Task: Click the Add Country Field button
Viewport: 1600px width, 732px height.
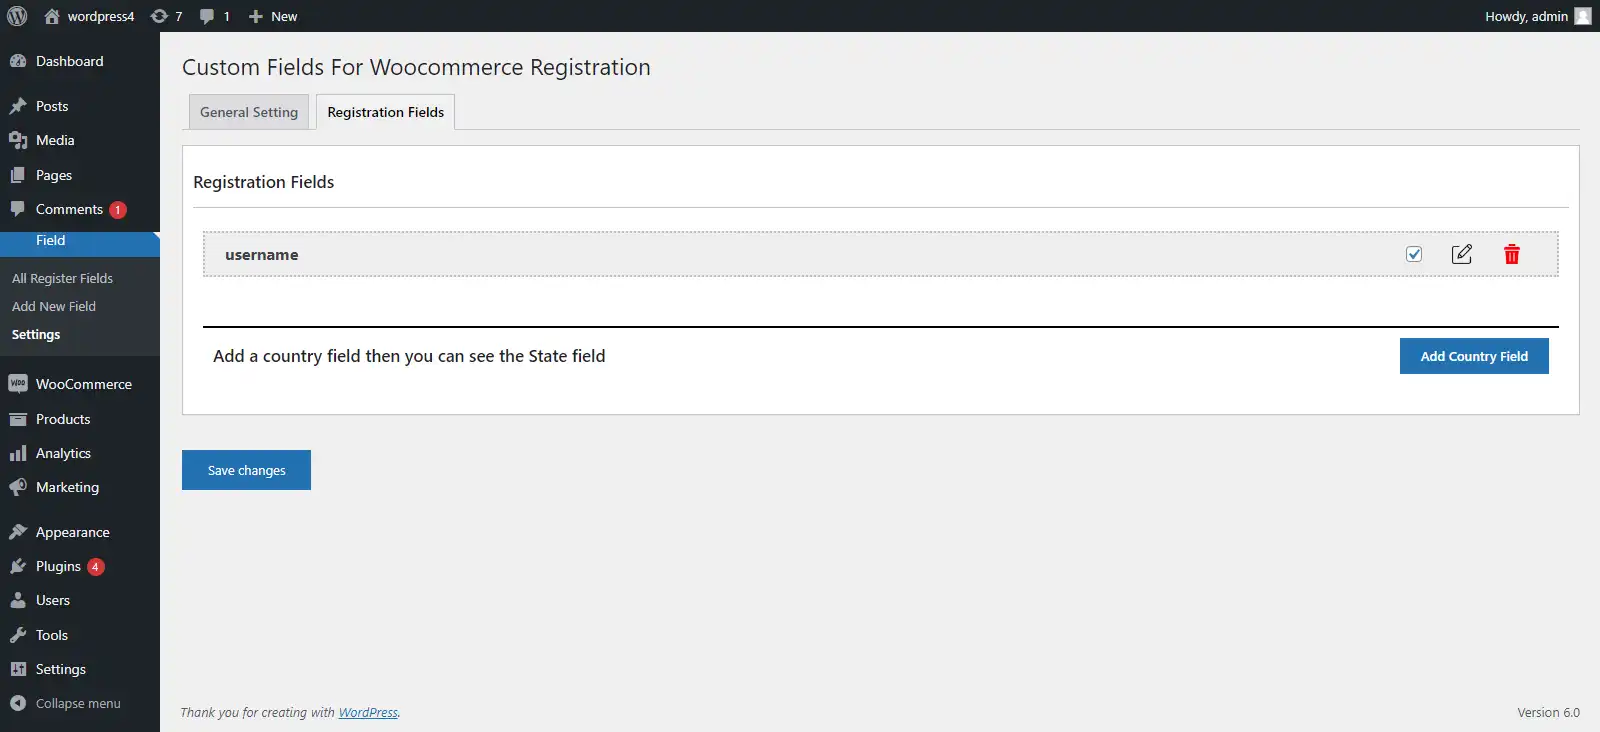Action: tap(1474, 356)
